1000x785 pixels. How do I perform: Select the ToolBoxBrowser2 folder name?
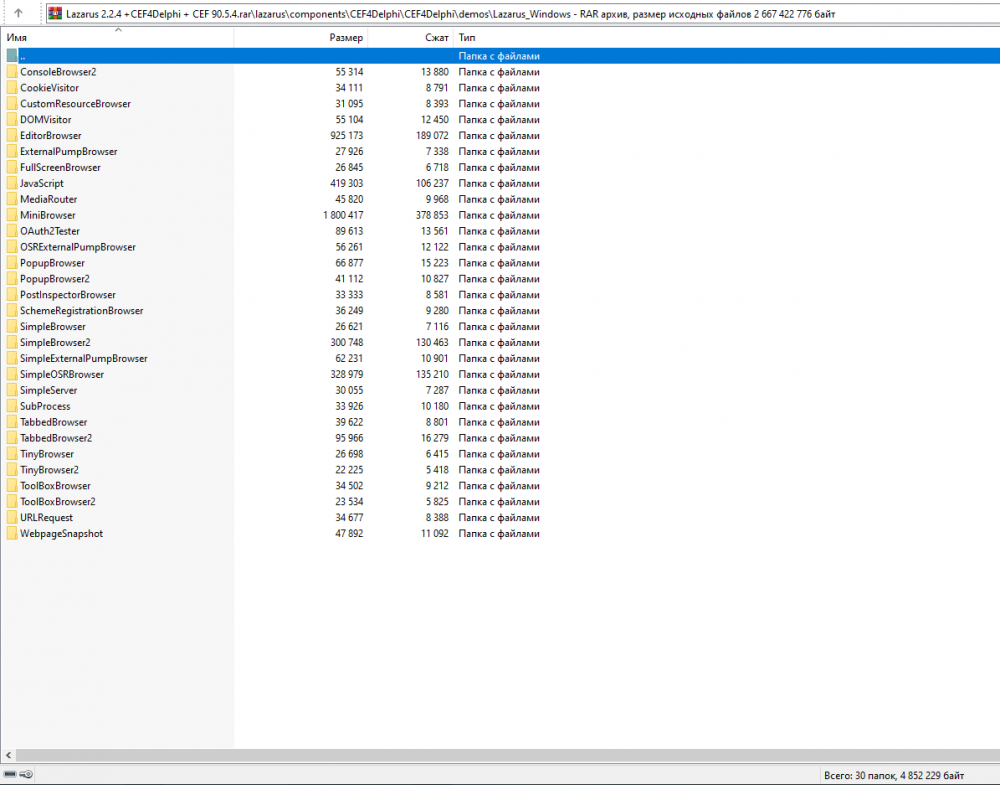click(x=58, y=502)
